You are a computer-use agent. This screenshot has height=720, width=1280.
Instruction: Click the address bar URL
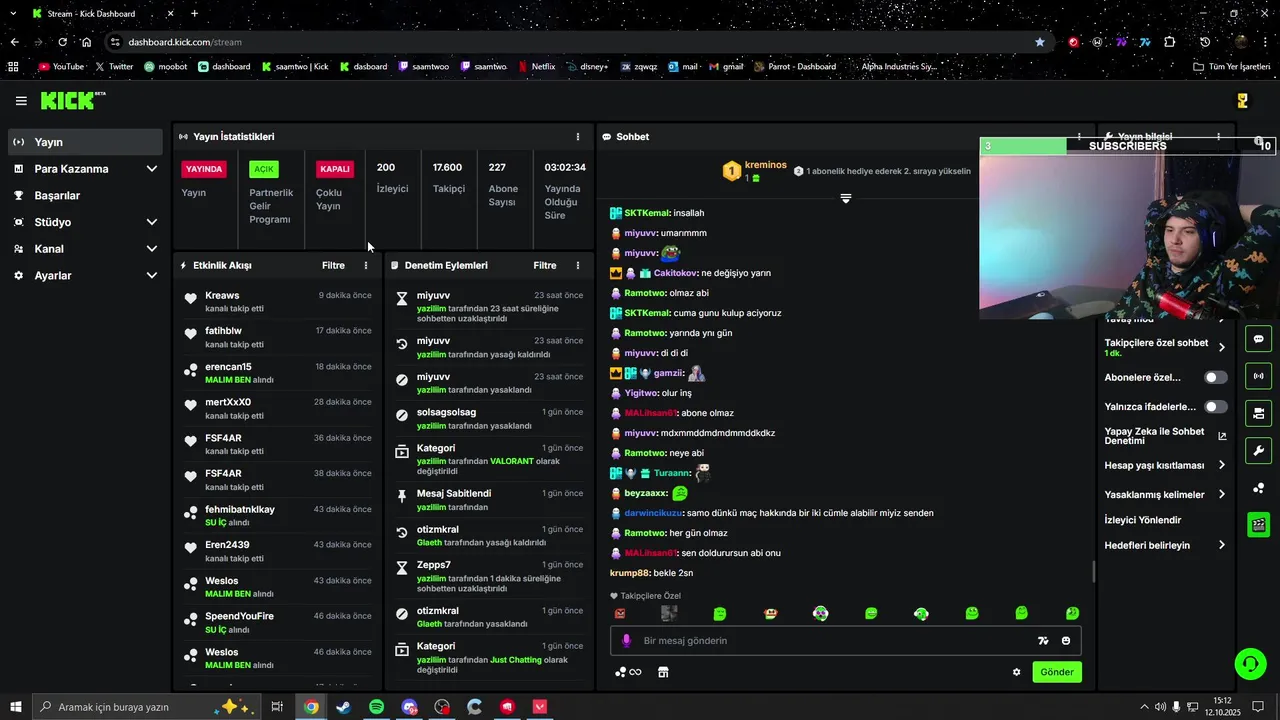[185, 42]
